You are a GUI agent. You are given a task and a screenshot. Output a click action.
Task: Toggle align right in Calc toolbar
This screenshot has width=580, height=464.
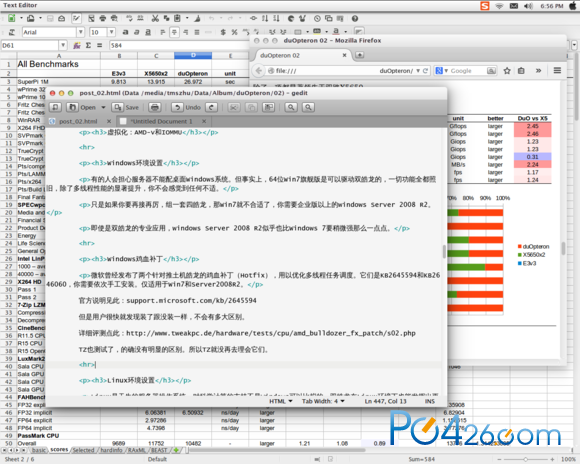click(186, 32)
